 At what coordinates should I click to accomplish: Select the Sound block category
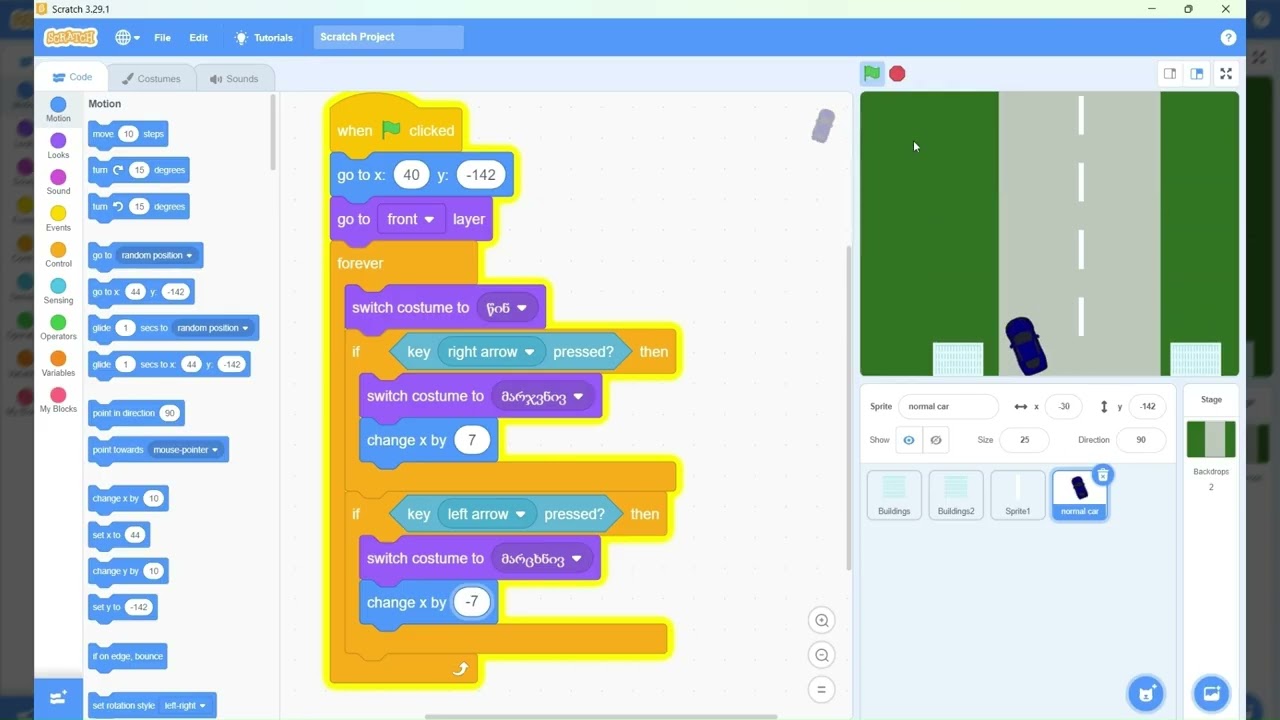58,182
